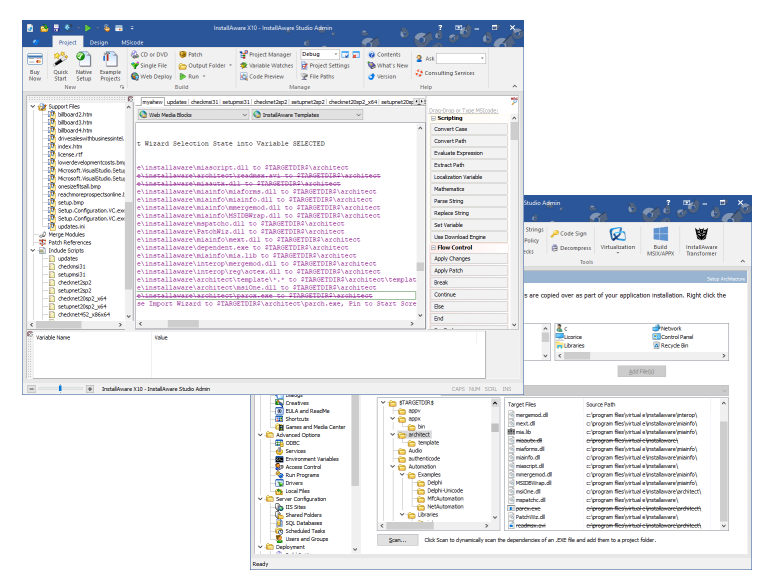Click the Replace String command button

coord(469,213)
